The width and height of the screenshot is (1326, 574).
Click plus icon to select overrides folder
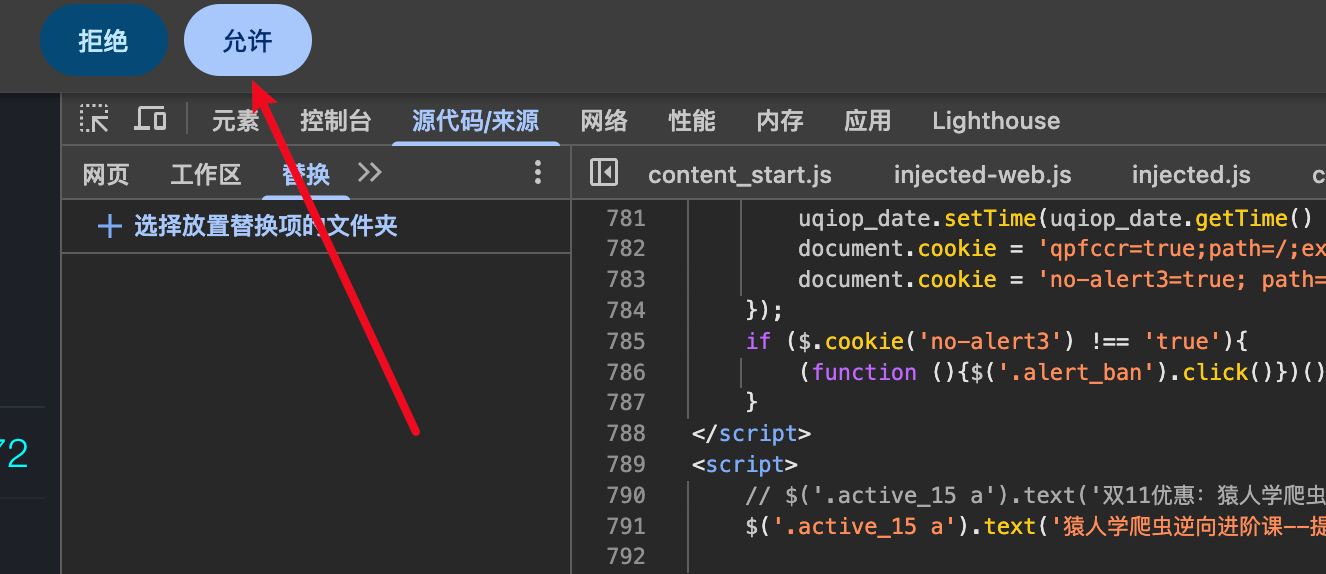[109, 227]
